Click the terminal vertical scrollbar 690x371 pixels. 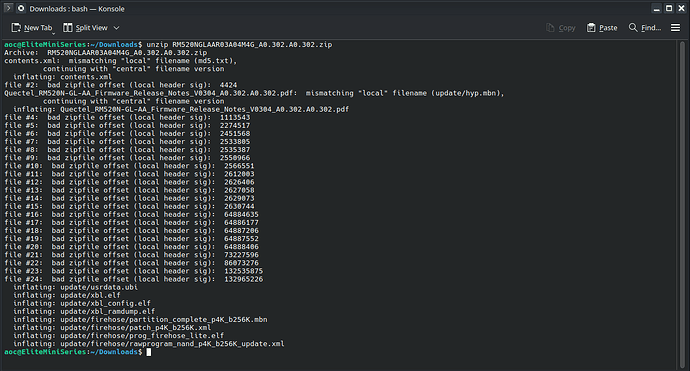(x=683, y=205)
